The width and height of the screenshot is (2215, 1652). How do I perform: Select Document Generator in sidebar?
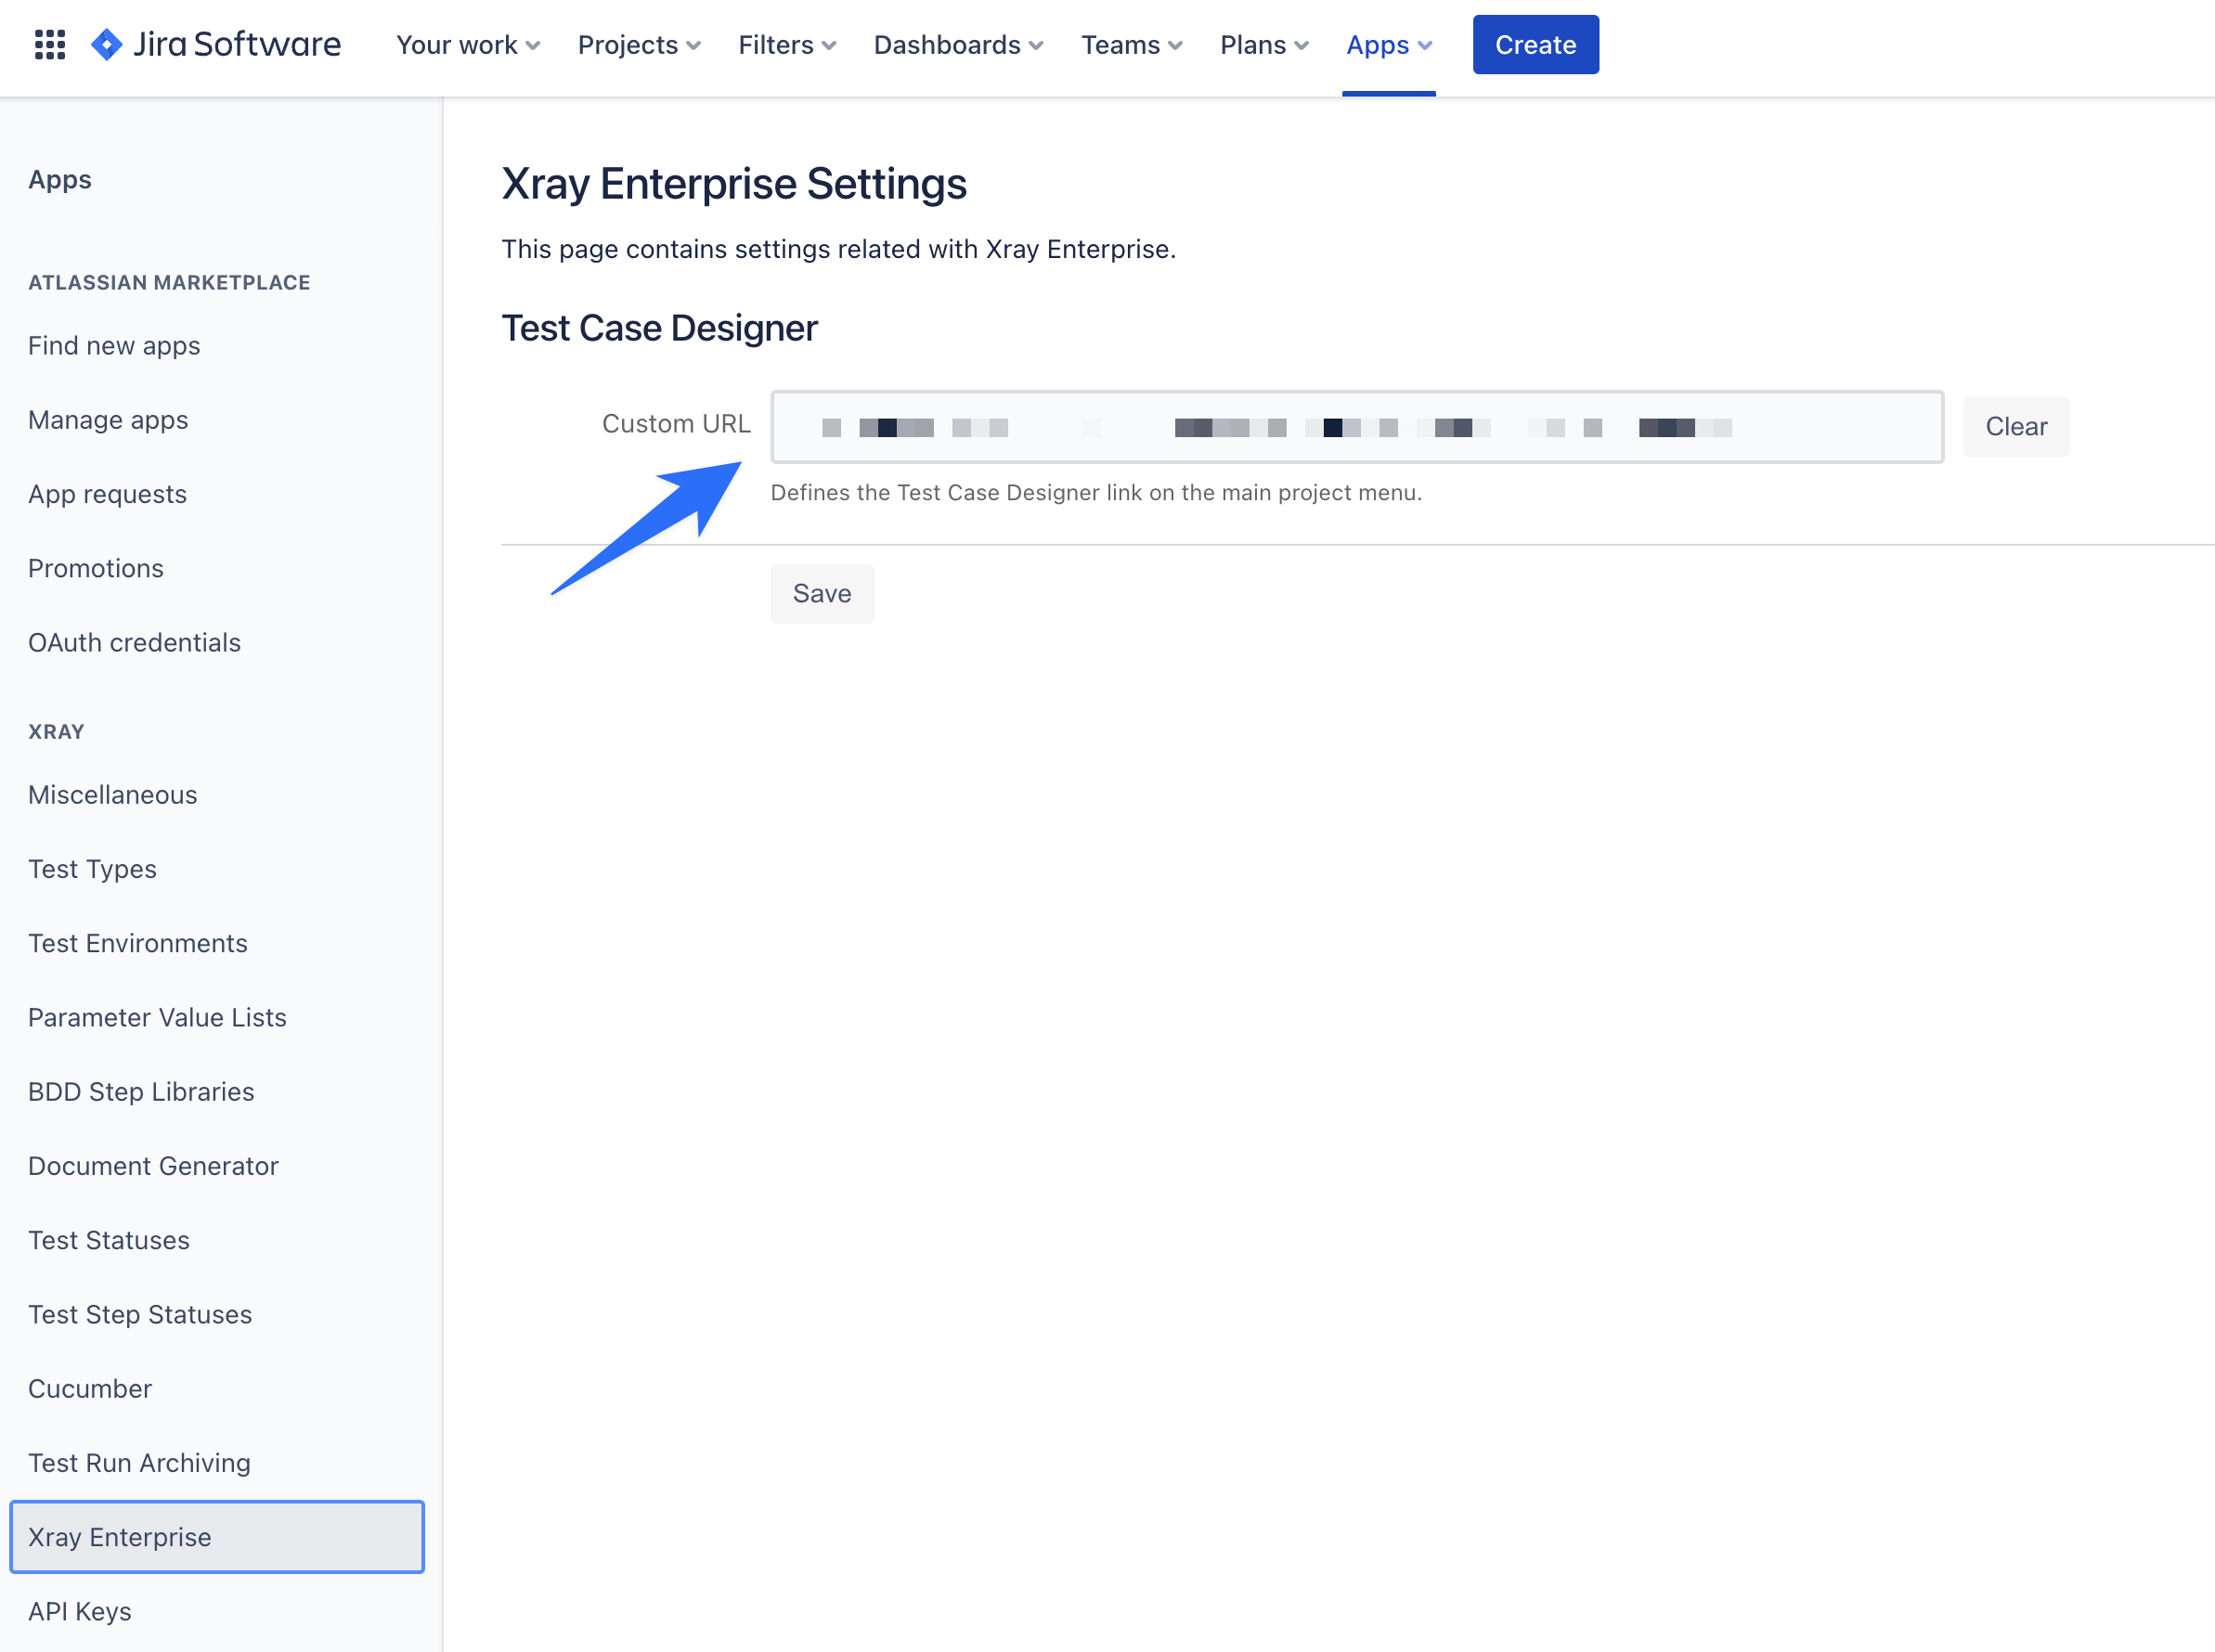click(x=153, y=1166)
